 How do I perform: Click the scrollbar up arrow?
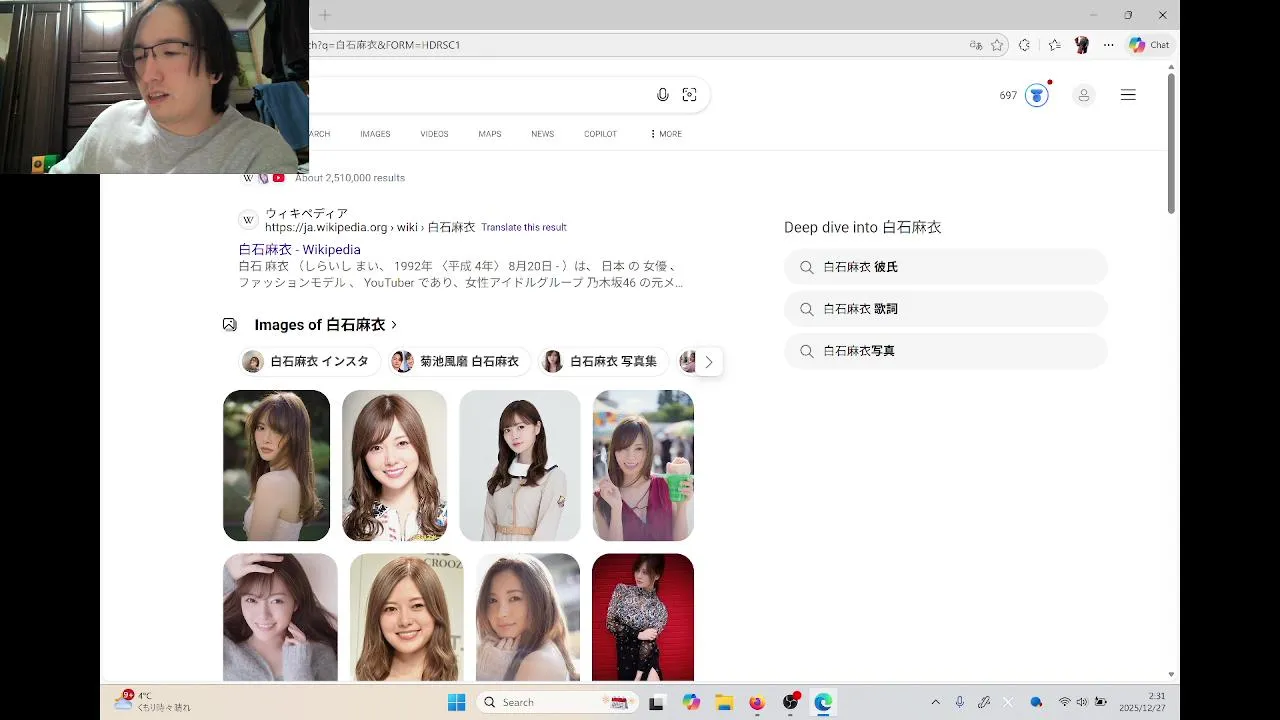point(1171,66)
